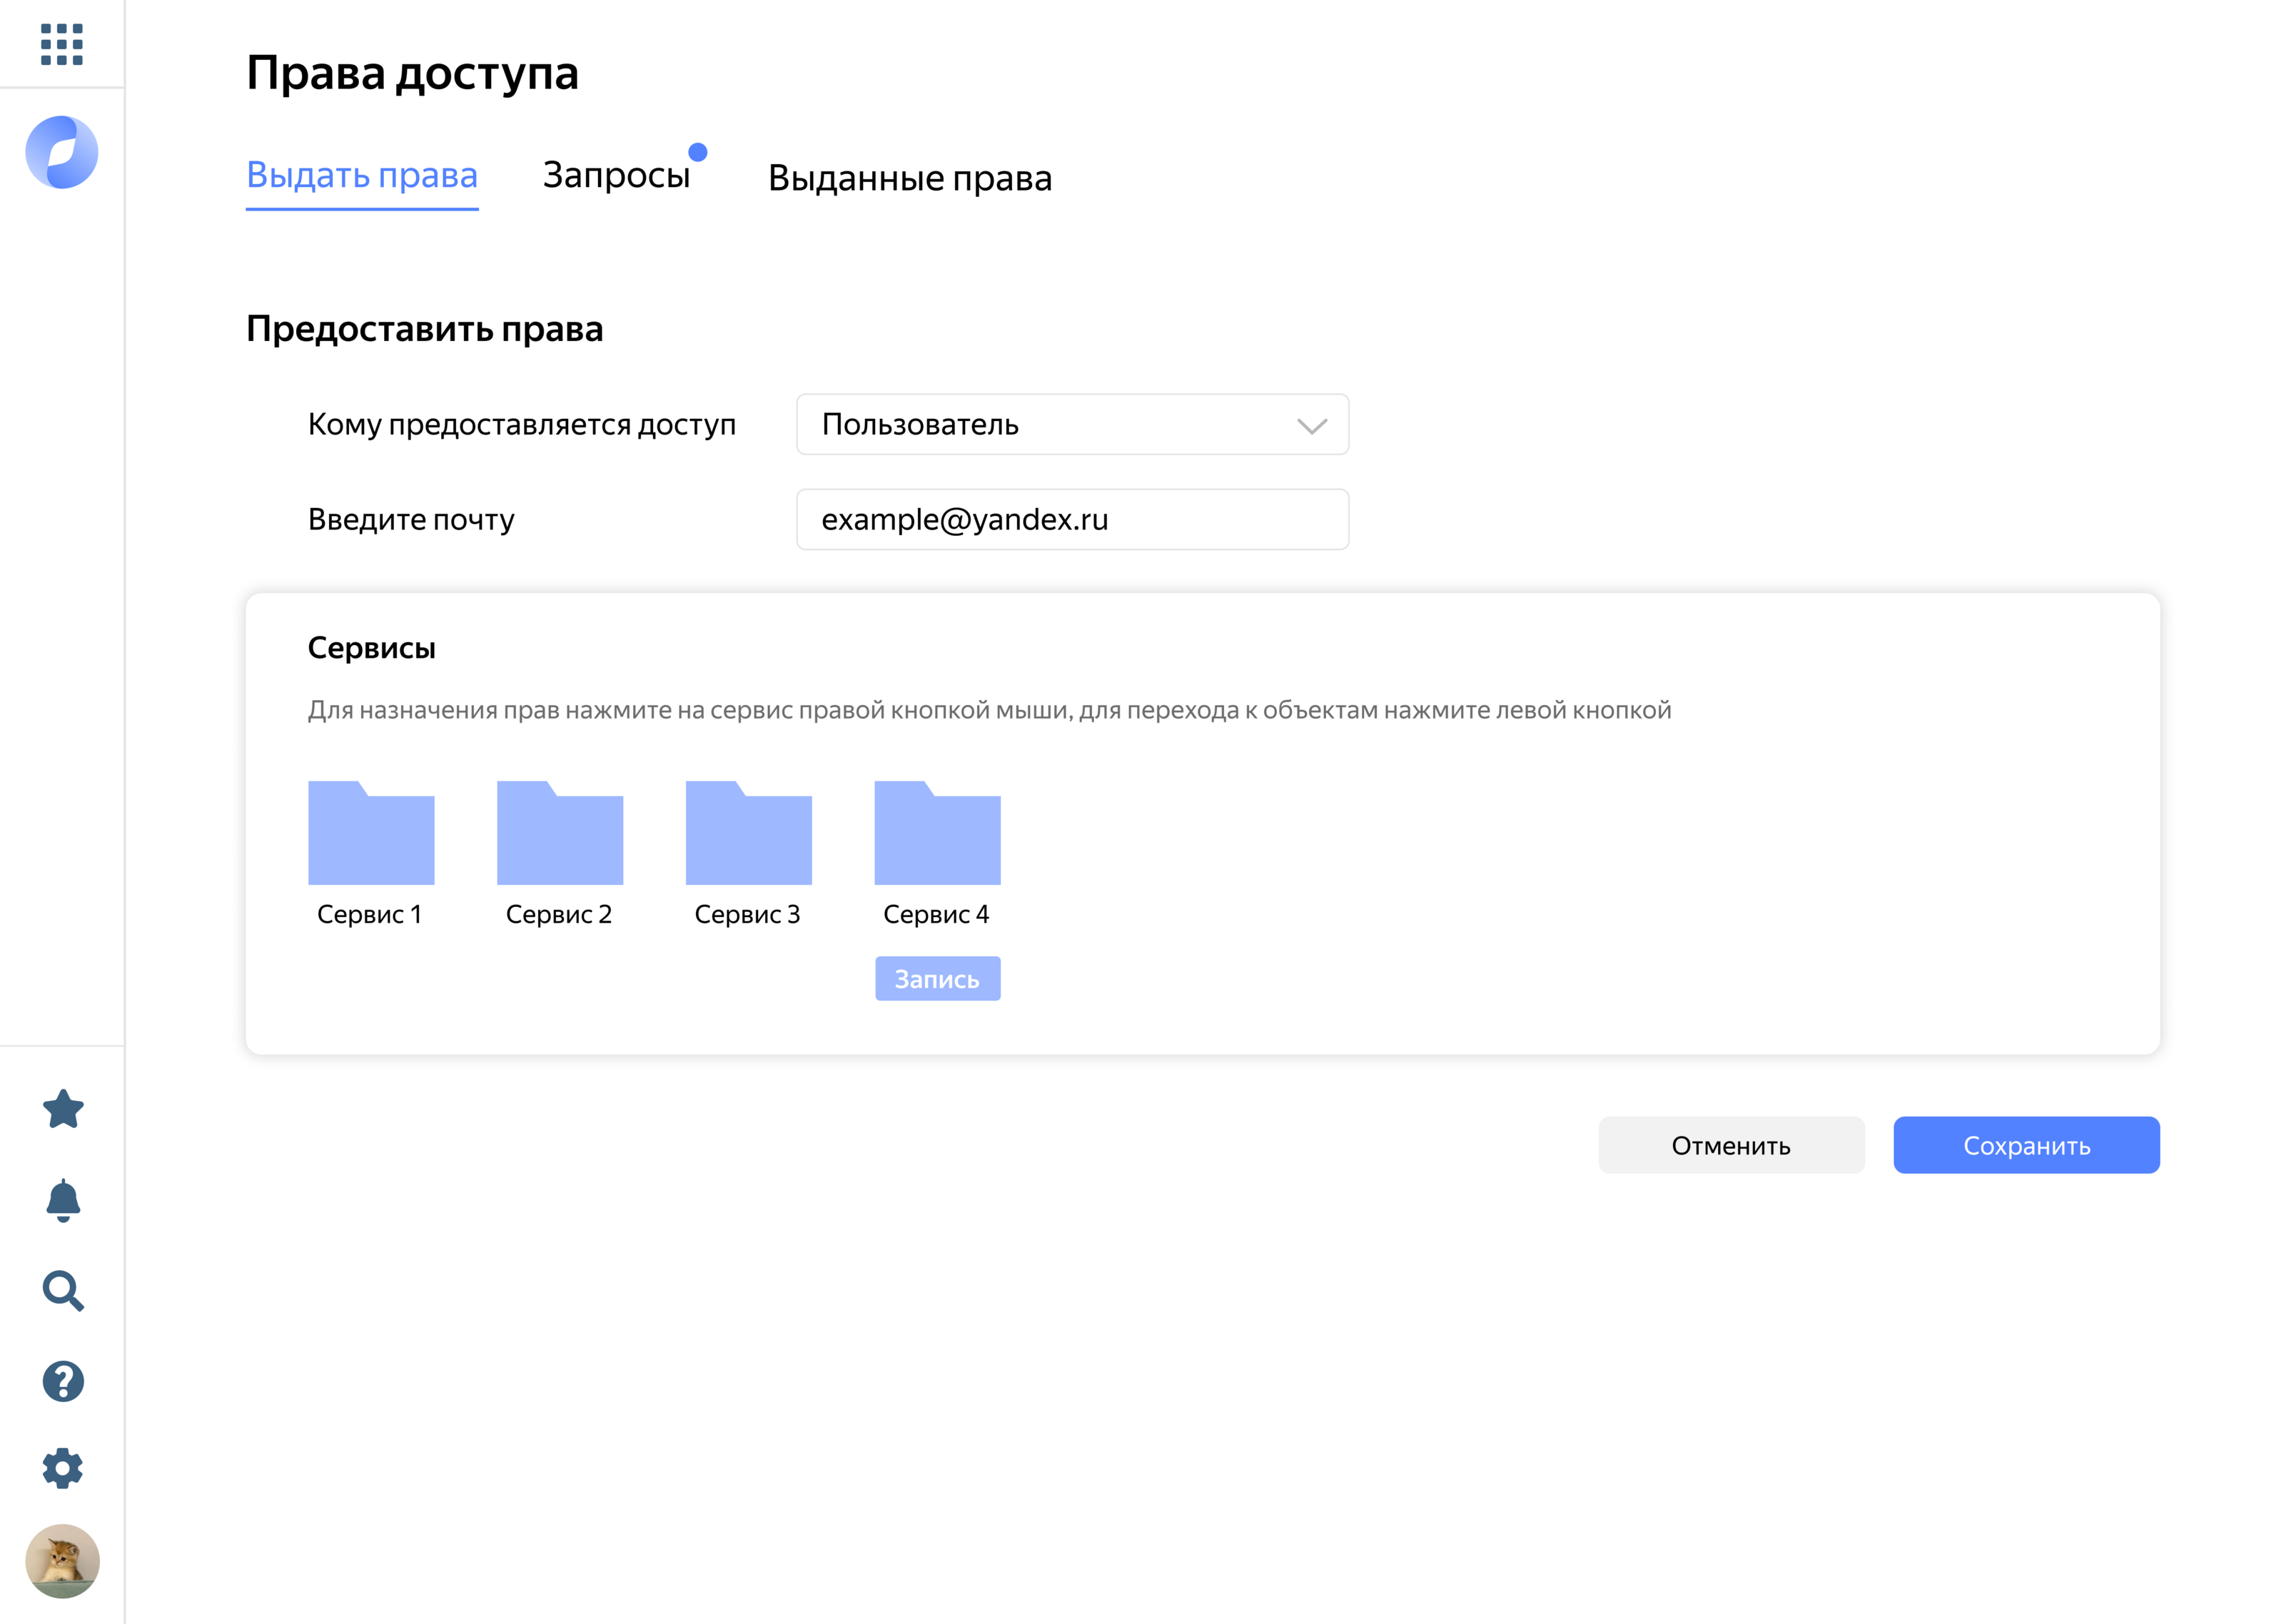This screenshot has width=2284, height=1624.
Task: Open notifications bell icon
Action: click(63, 1199)
